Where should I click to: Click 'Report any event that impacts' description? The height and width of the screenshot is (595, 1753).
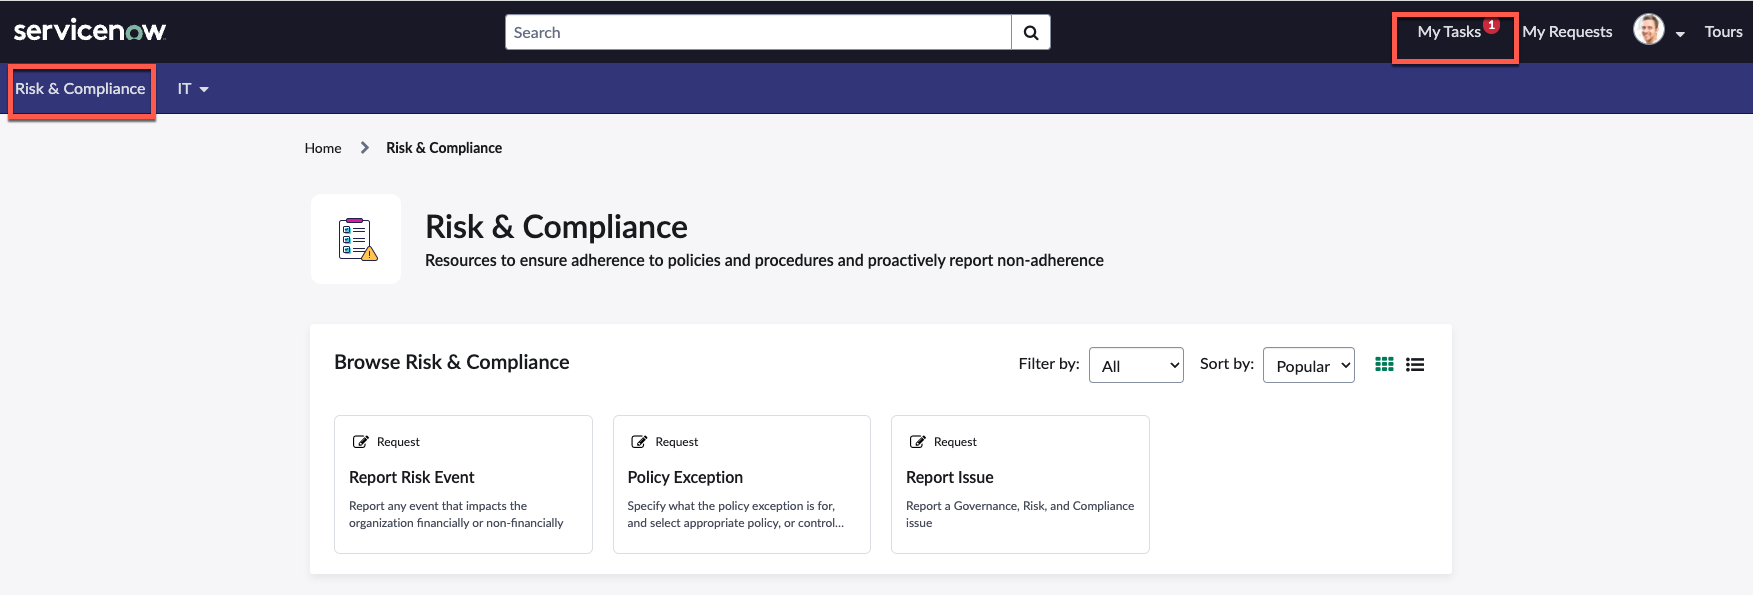pyautogui.click(x=456, y=514)
